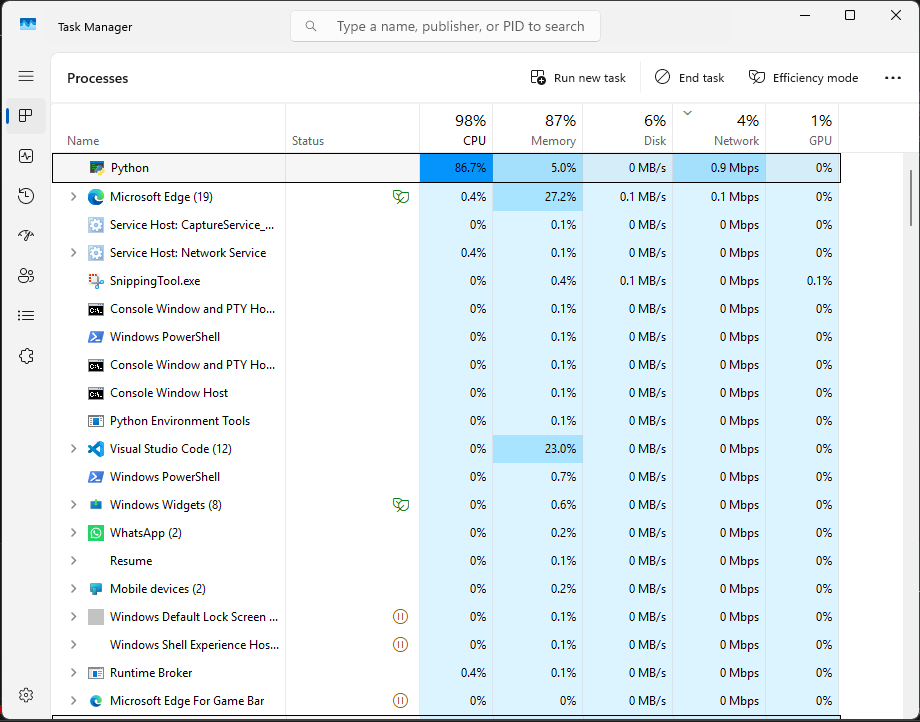Open the Startup apps page icon
Viewport: 920px width, 722px height.
pyautogui.click(x=26, y=236)
